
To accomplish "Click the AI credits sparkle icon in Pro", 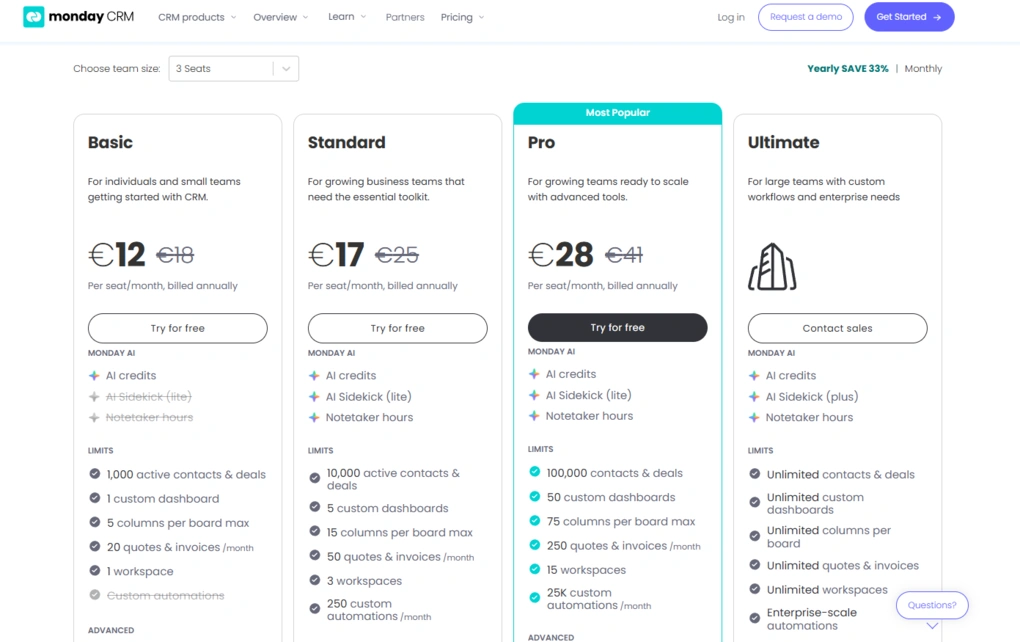I will 534,374.
